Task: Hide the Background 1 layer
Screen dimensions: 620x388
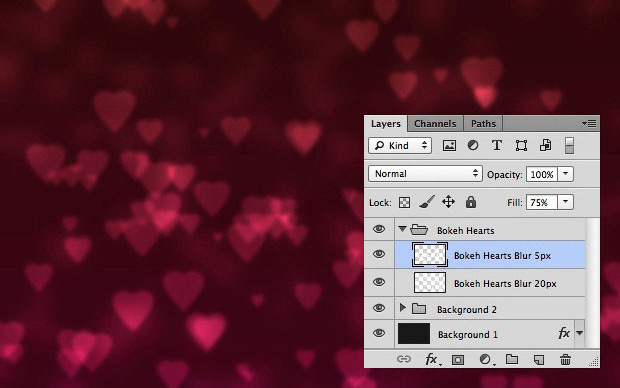Action: pyautogui.click(x=379, y=333)
